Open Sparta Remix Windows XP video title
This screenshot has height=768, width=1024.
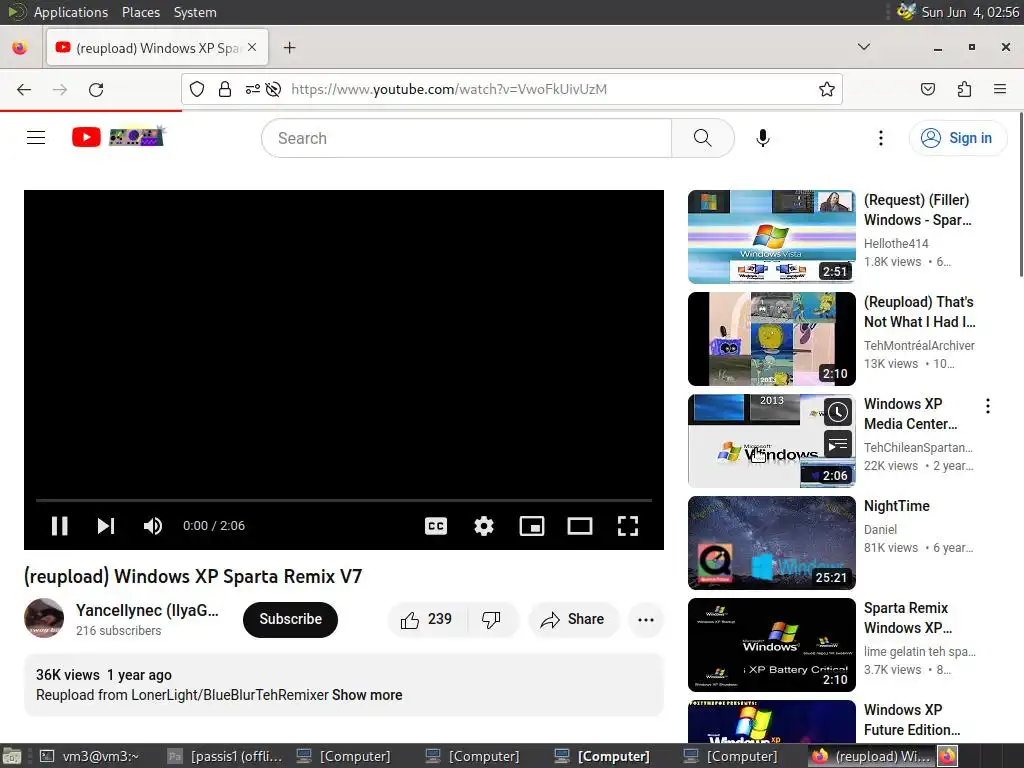[x=908, y=618]
